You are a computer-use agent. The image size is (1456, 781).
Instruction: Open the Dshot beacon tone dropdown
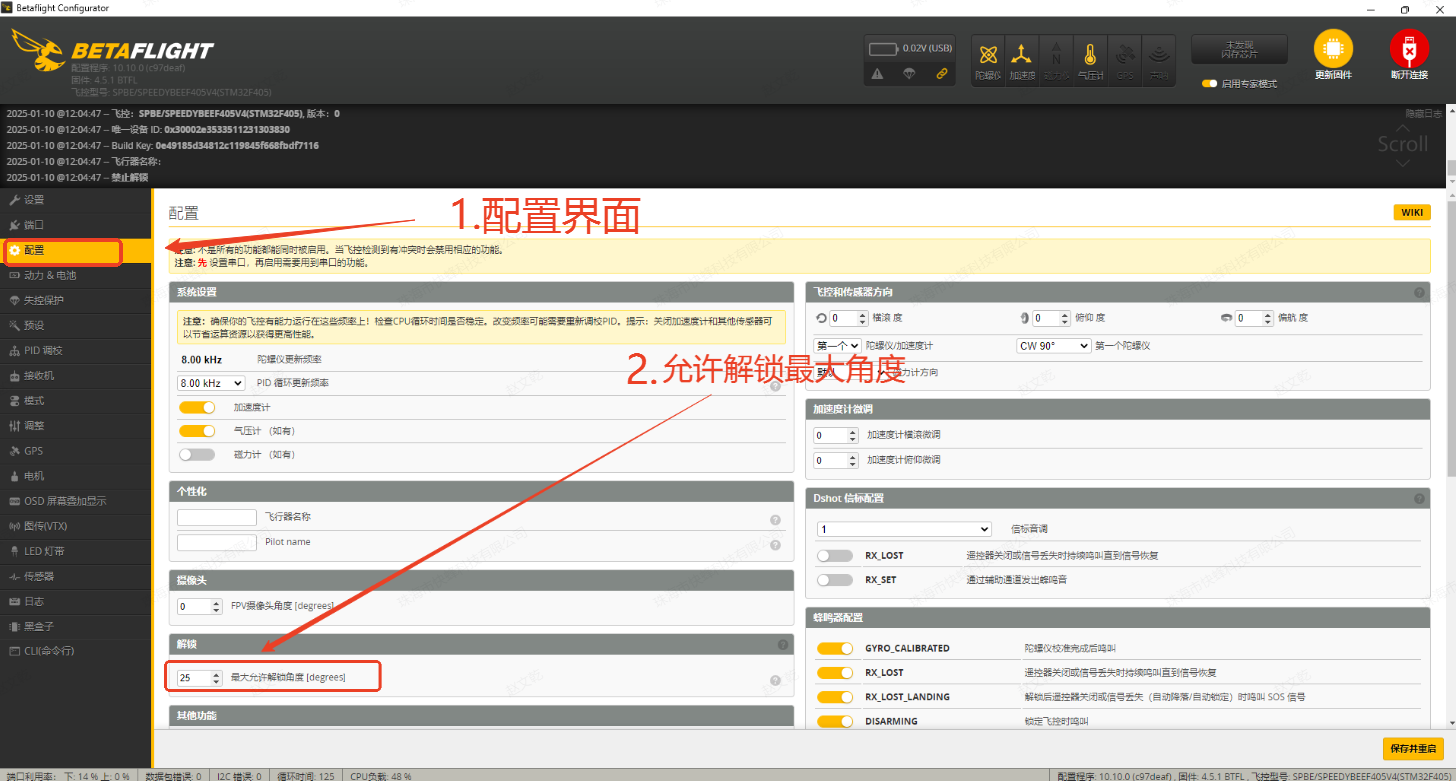coord(904,529)
